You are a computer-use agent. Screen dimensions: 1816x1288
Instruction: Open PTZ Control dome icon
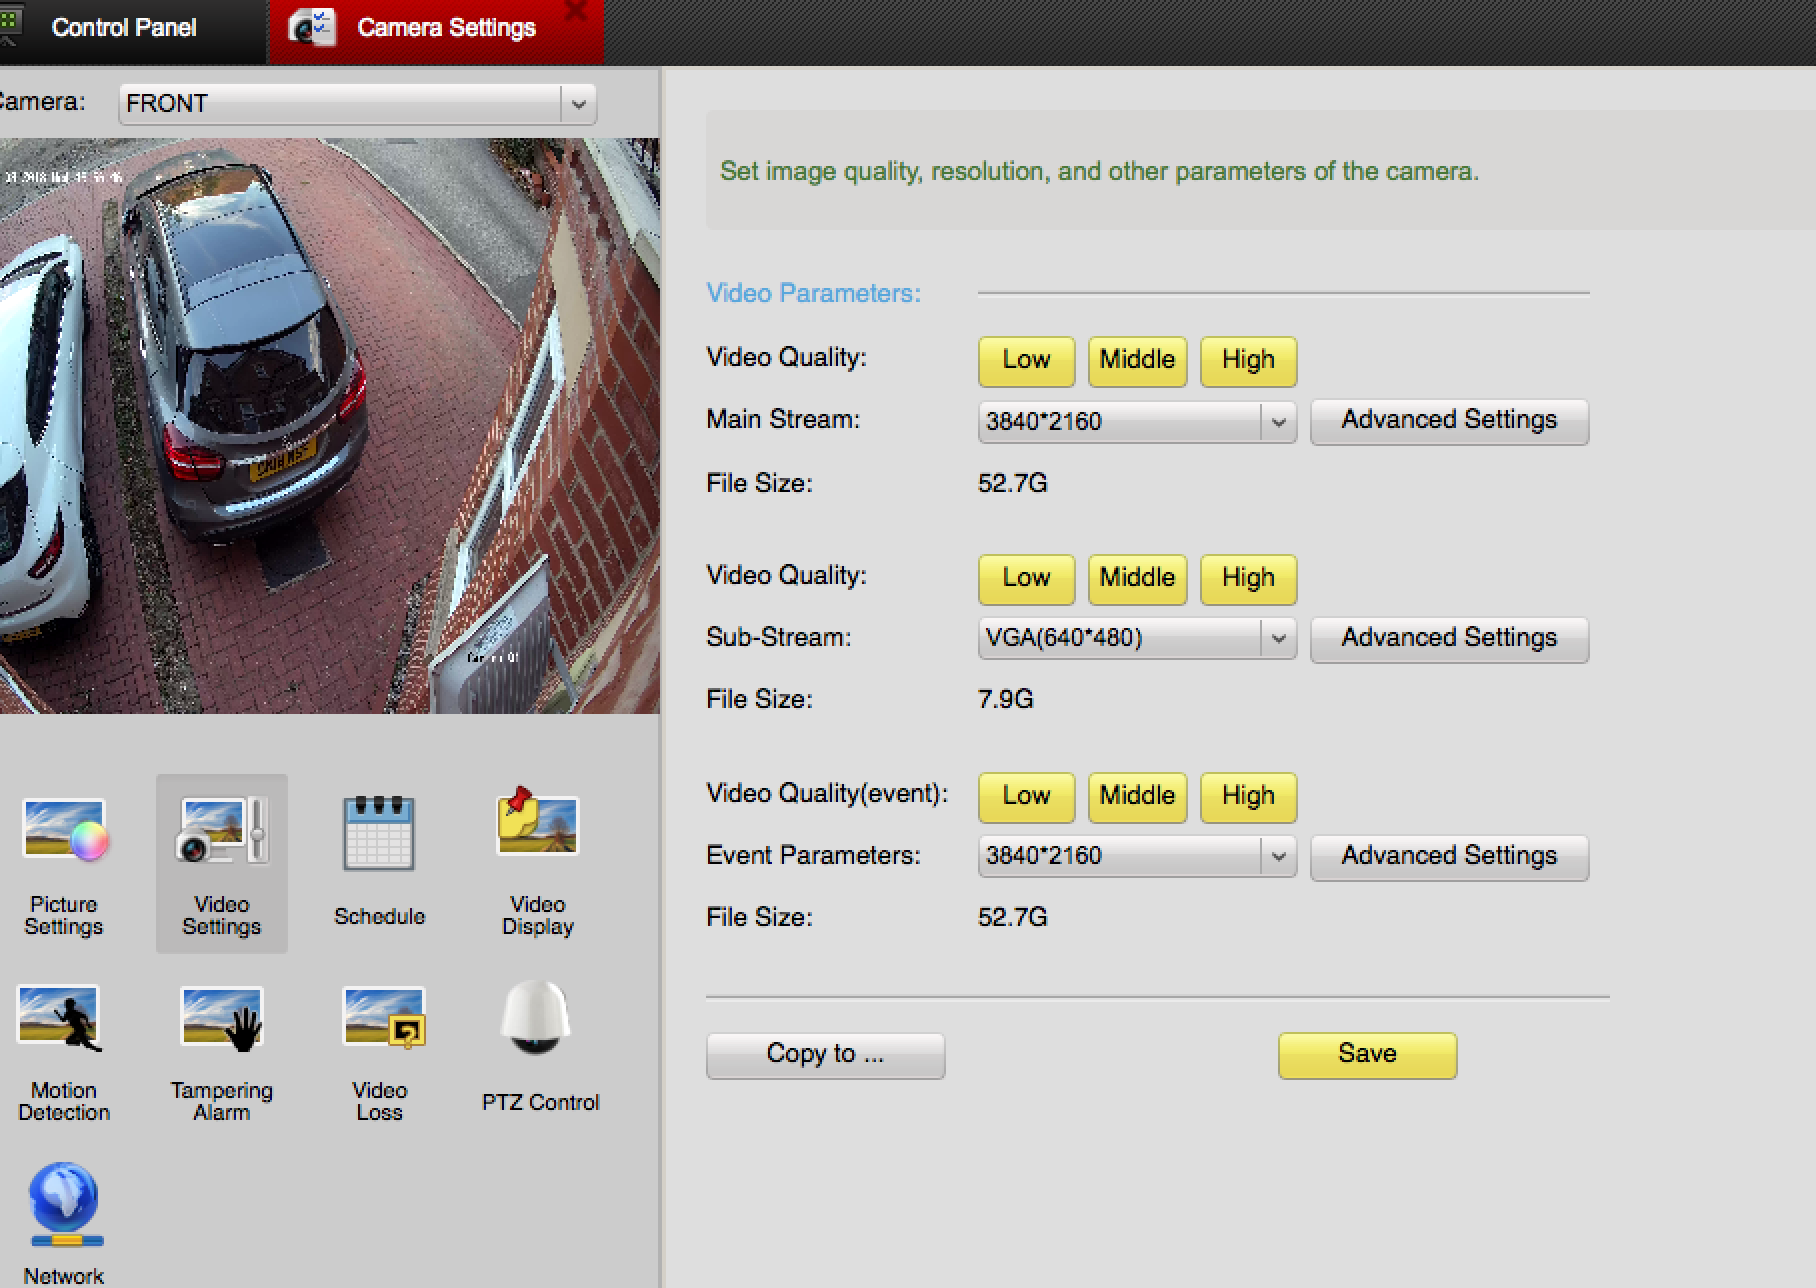coord(537,1018)
